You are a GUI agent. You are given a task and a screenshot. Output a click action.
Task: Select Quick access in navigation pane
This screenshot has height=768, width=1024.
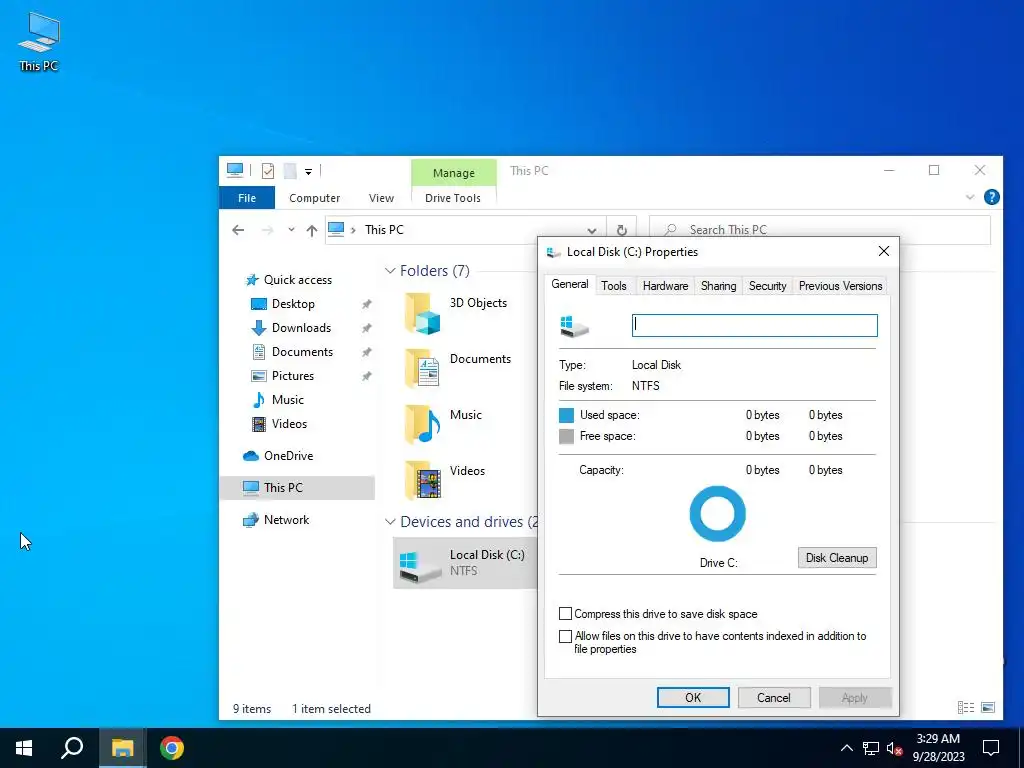298,280
